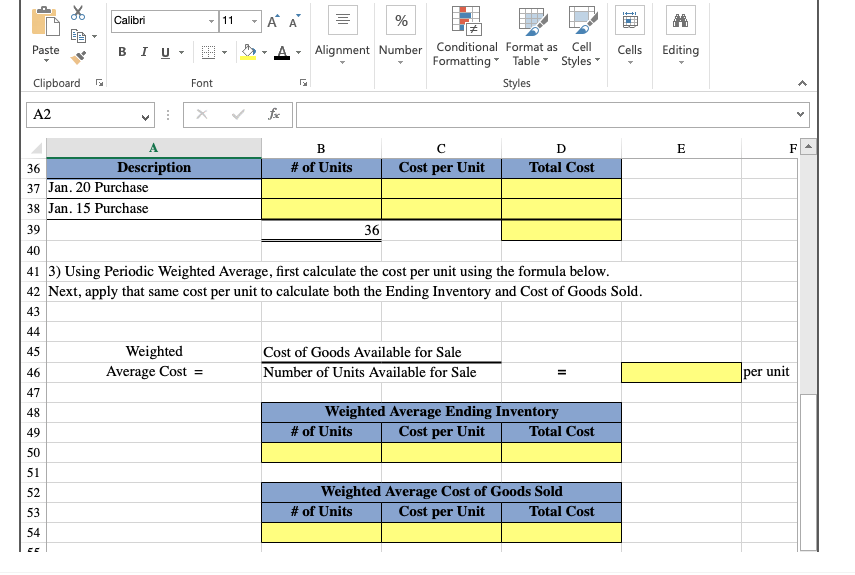This screenshot has width=855, height=575.
Task: Select Jan. 20 Purchase cell
Action: [x=154, y=188]
